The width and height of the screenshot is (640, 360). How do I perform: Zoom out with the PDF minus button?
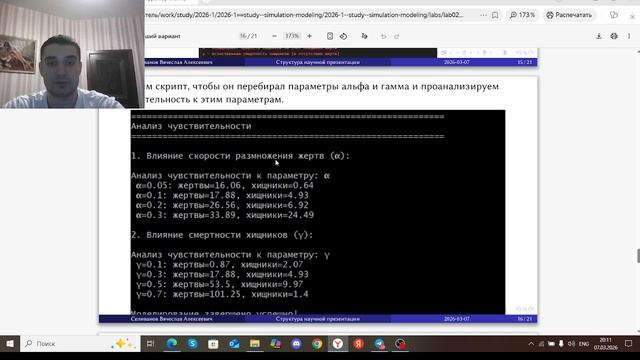(x=274, y=36)
